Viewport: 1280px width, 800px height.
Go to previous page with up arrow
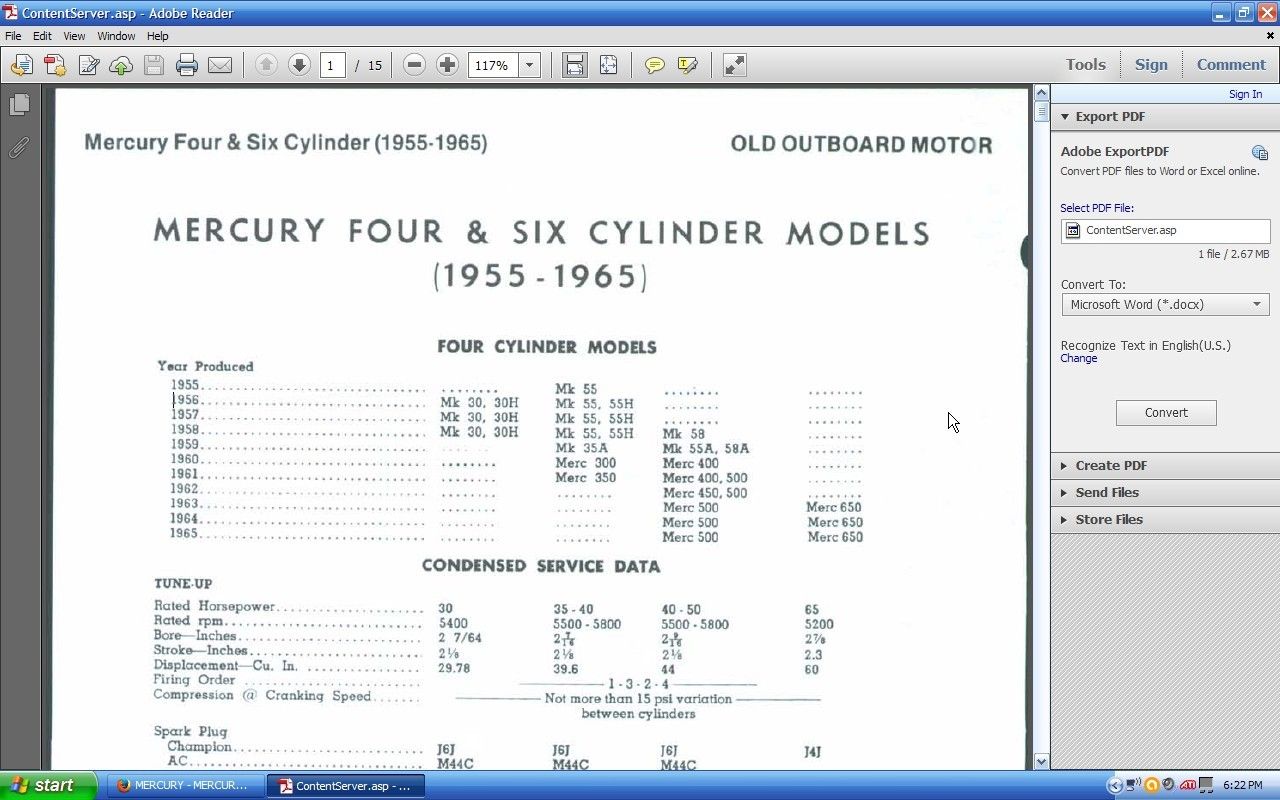click(x=266, y=65)
